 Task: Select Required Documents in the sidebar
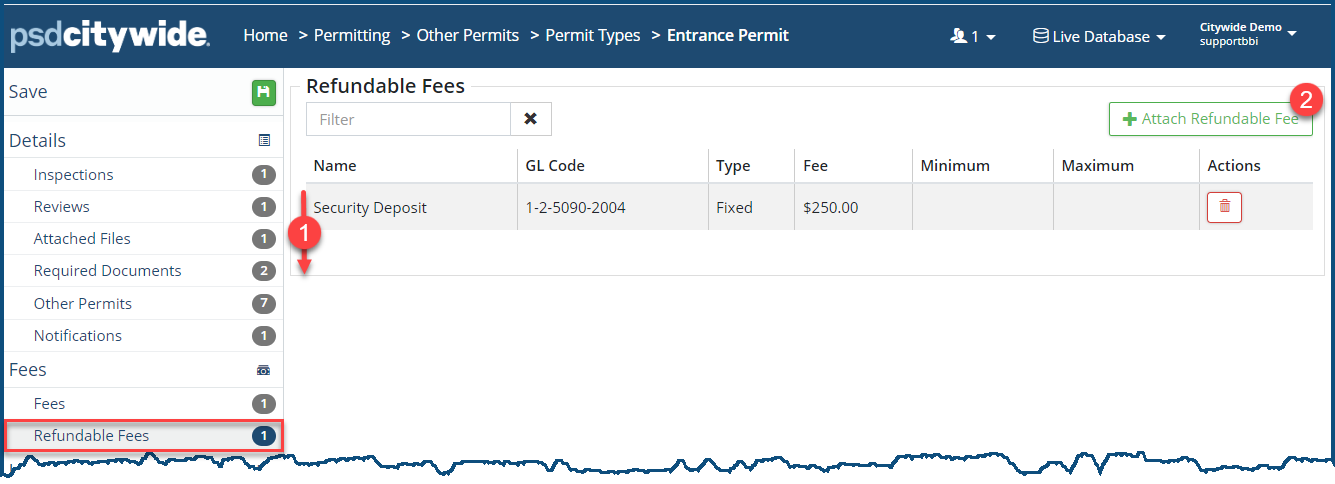[x=107, y=271]
